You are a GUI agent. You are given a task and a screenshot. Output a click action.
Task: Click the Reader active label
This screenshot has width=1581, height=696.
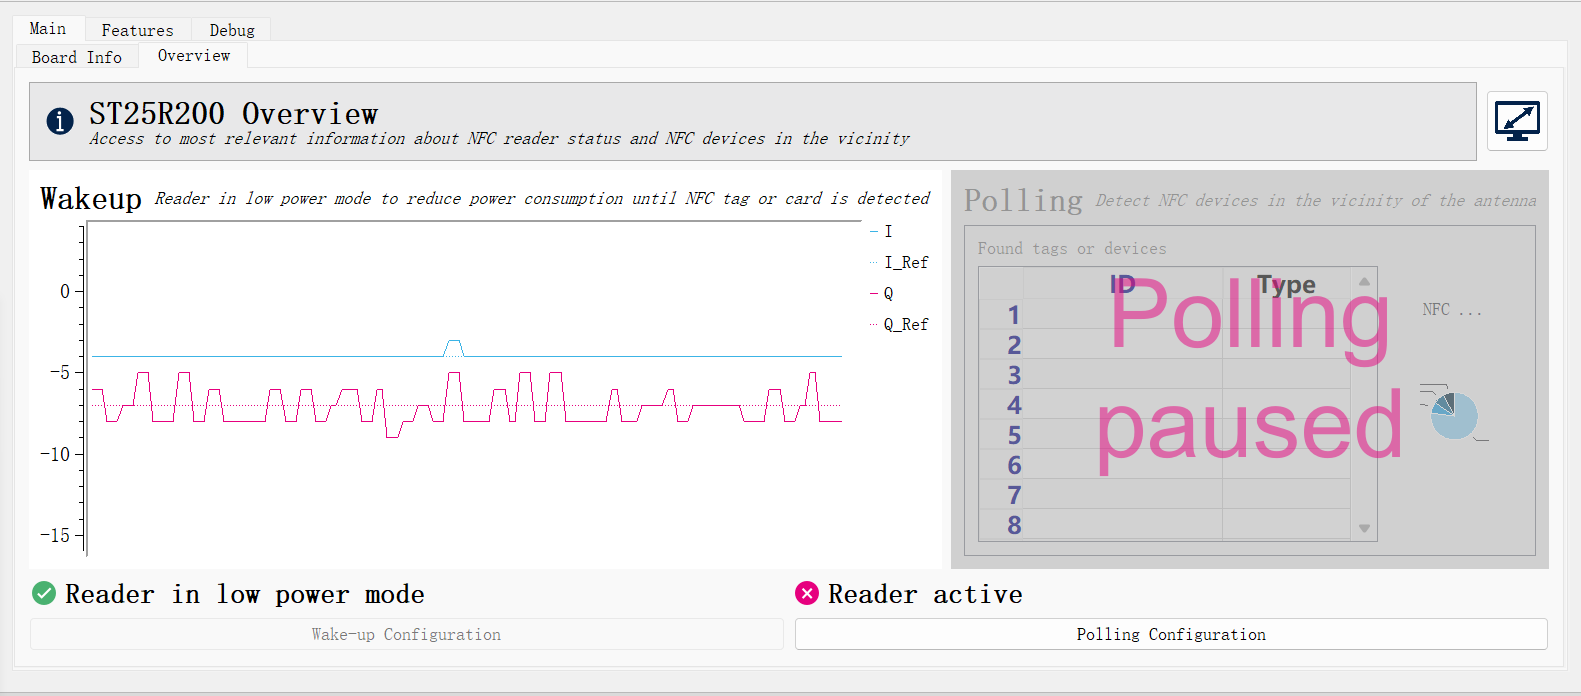[925, 594]
